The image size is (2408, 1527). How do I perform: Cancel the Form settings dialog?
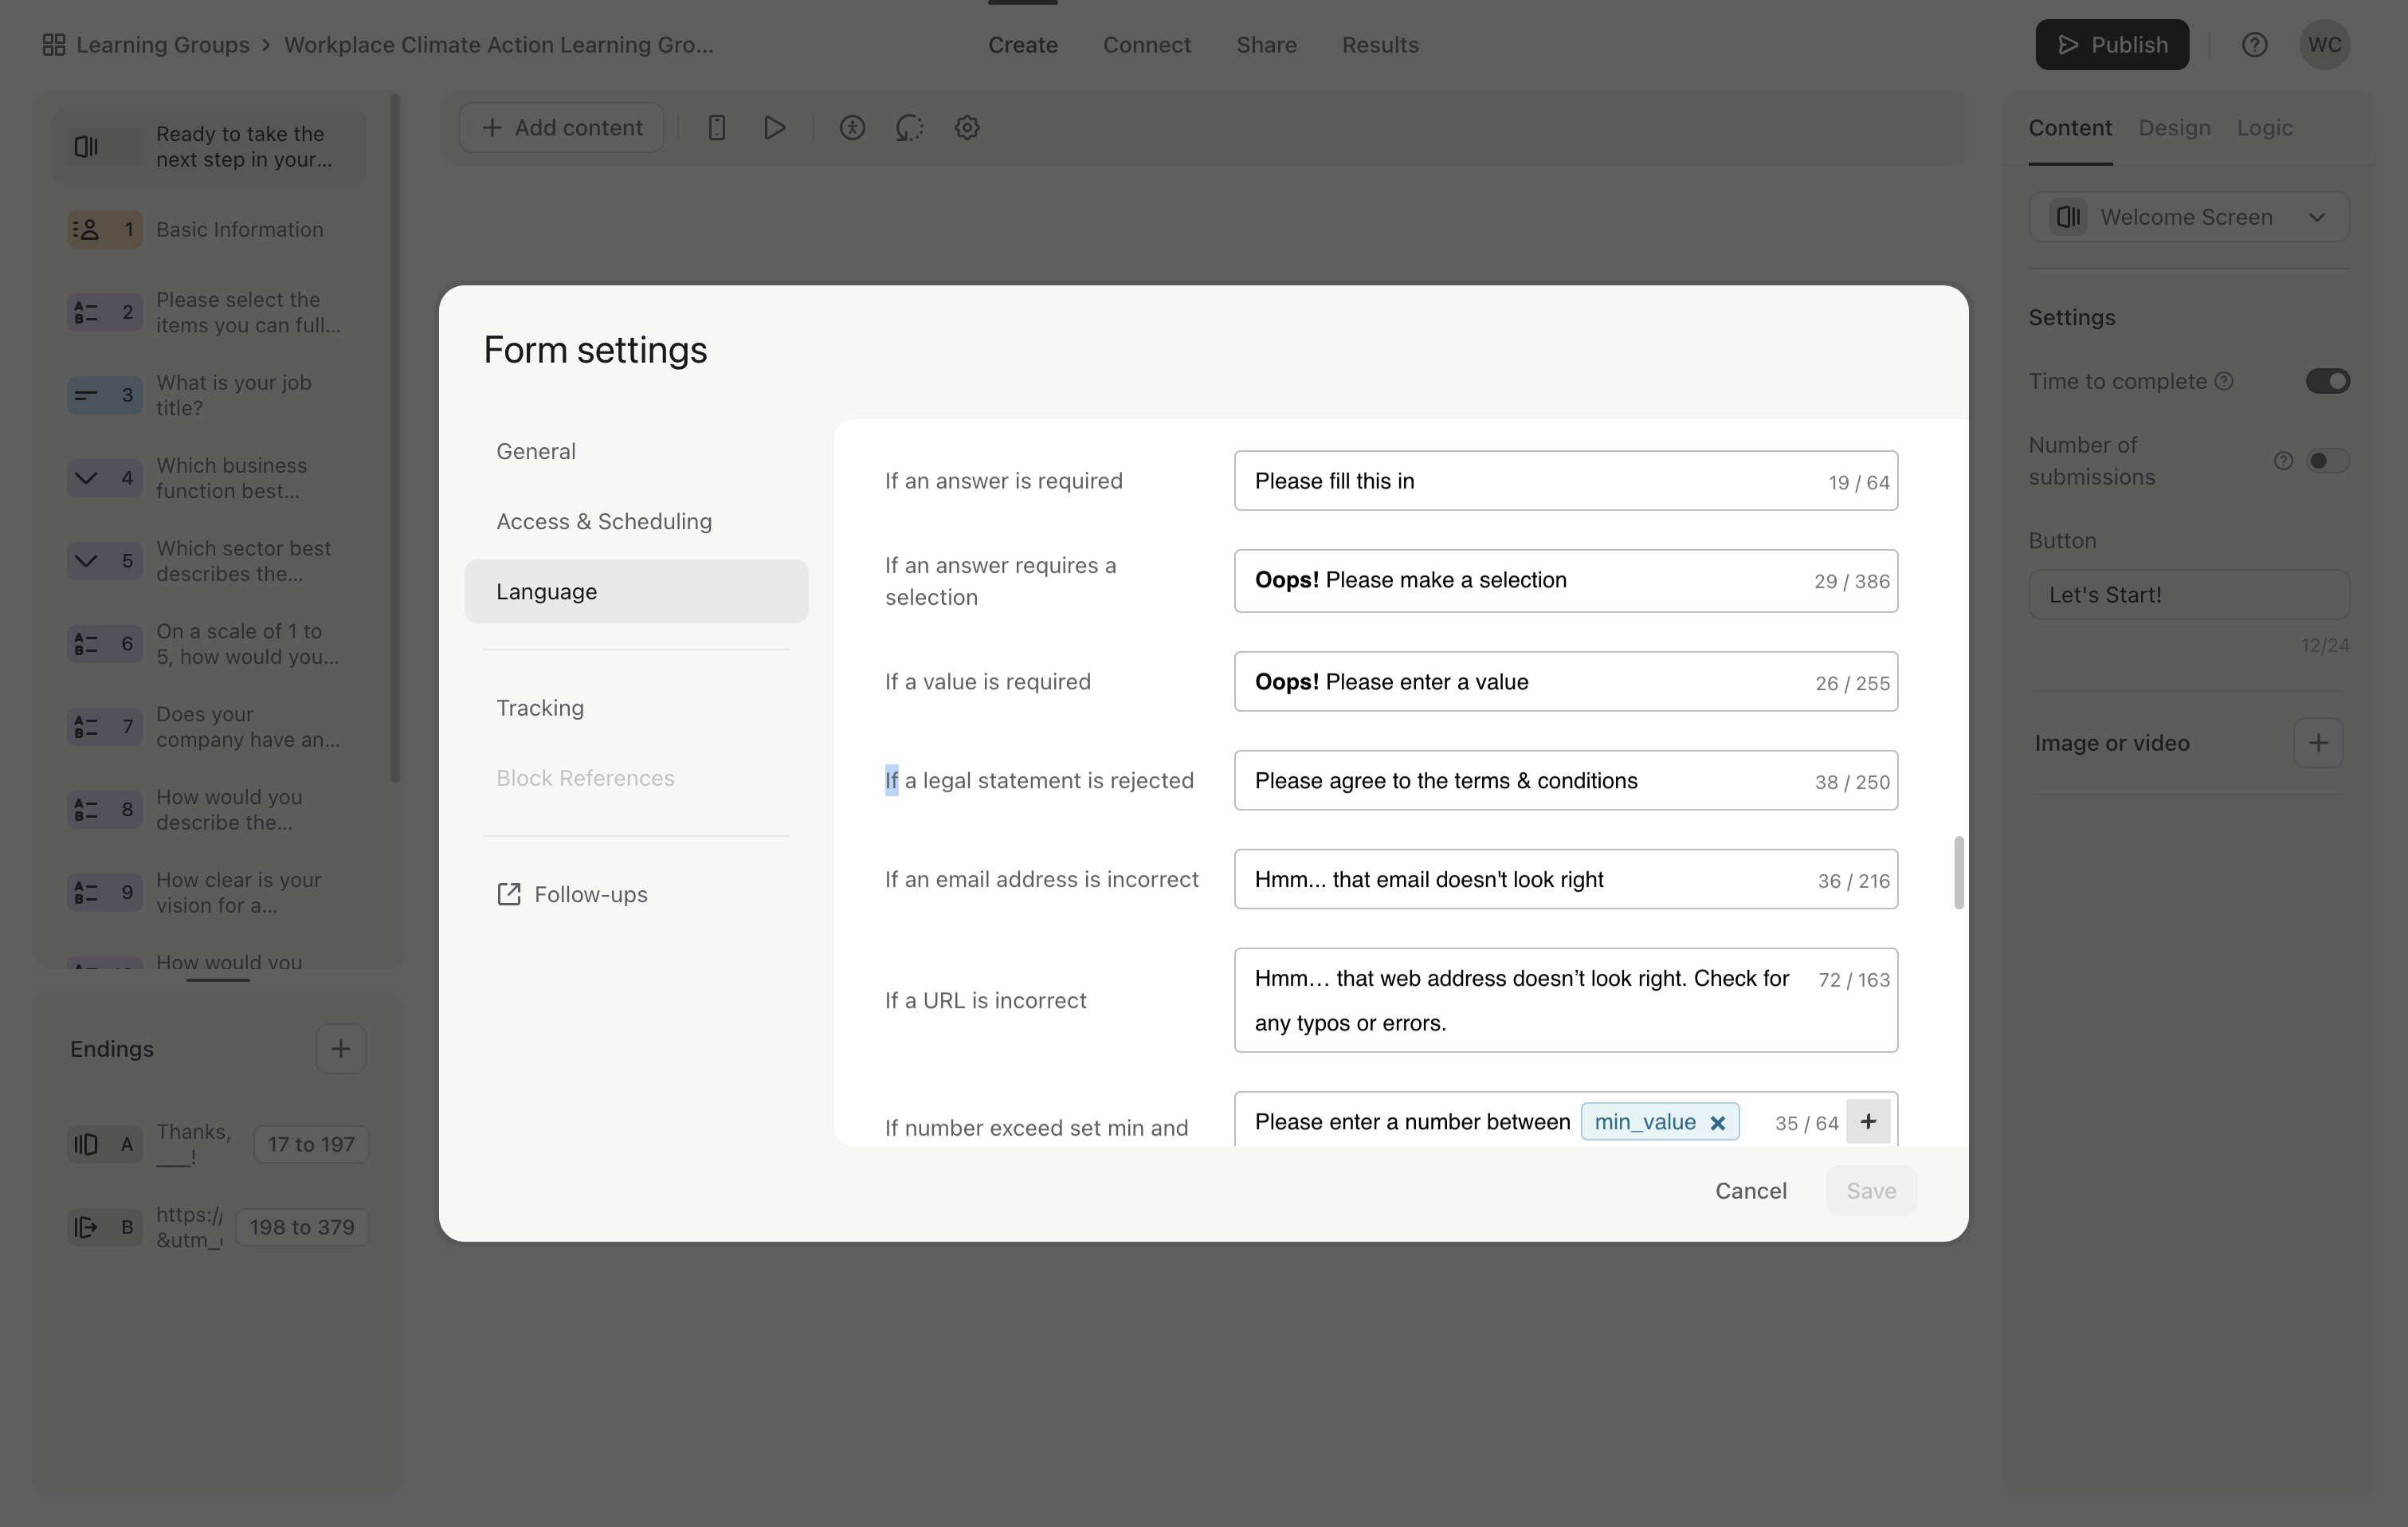[x=1751, y=1191]
